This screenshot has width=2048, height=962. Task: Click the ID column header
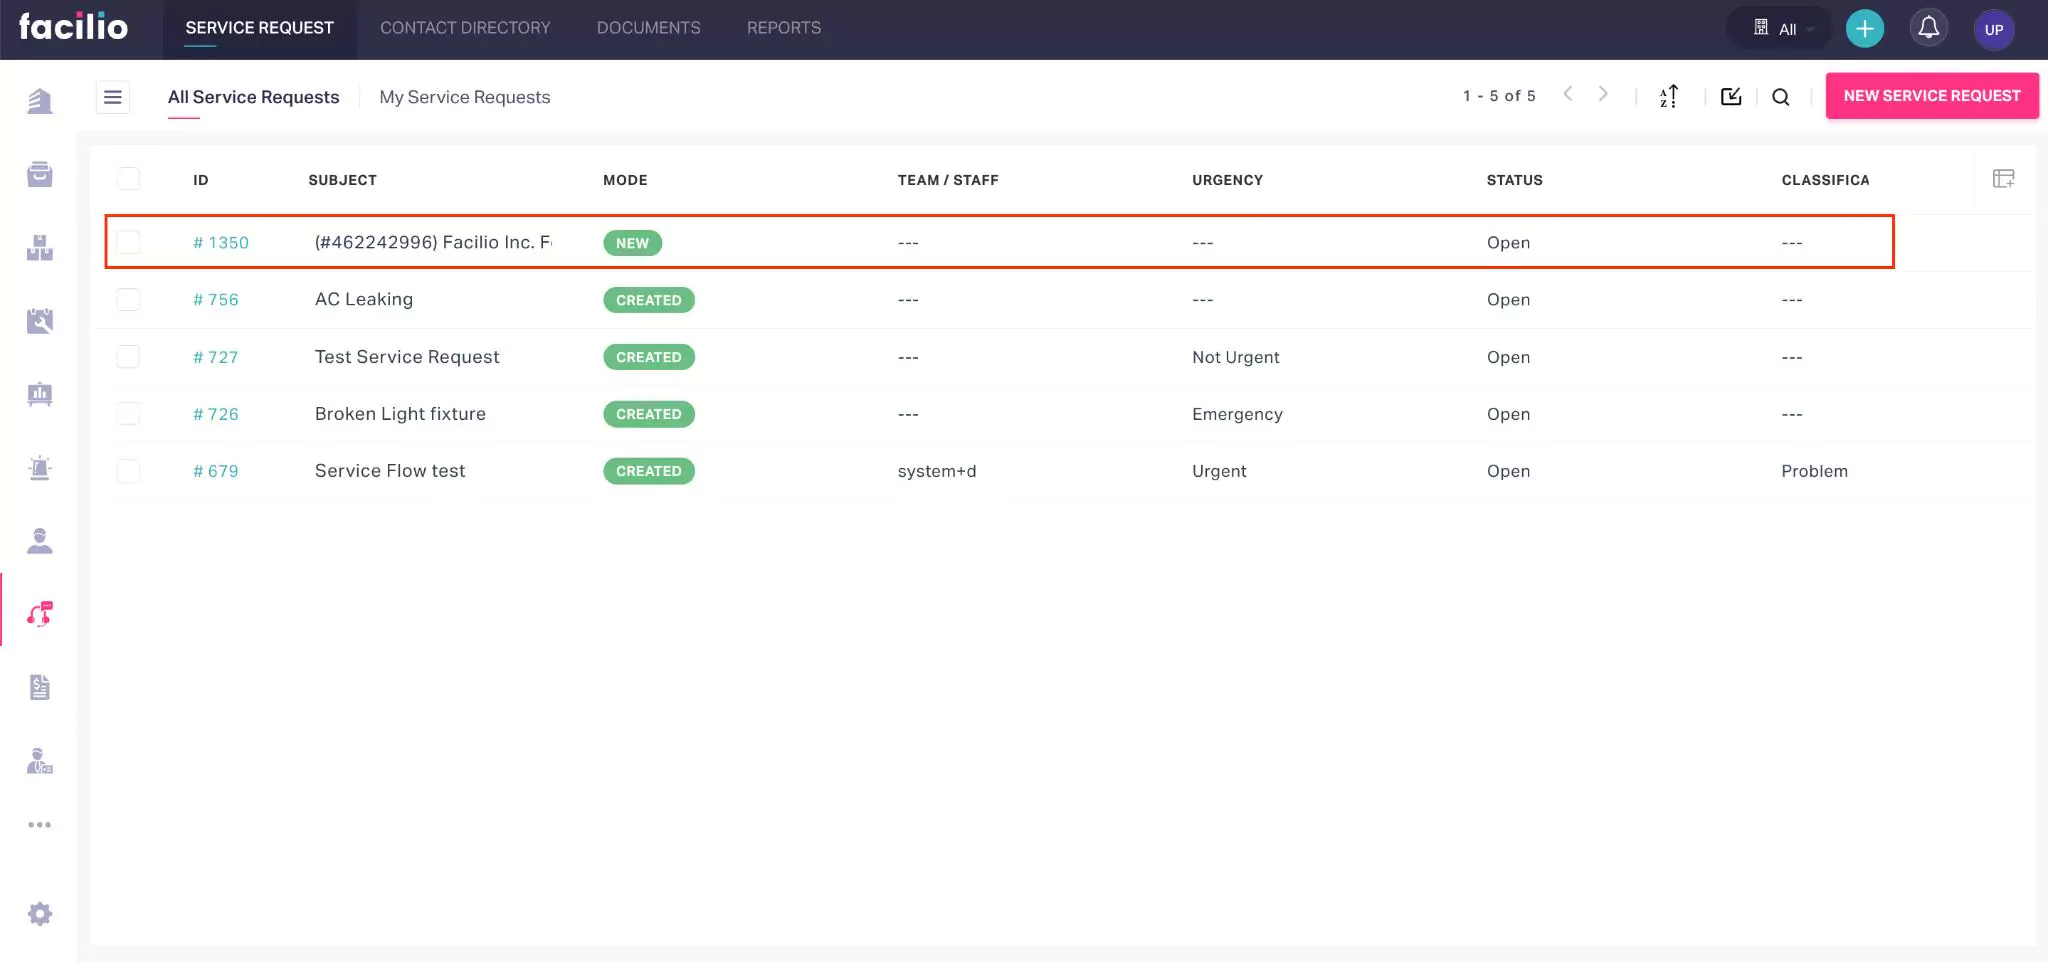[201, 180]
